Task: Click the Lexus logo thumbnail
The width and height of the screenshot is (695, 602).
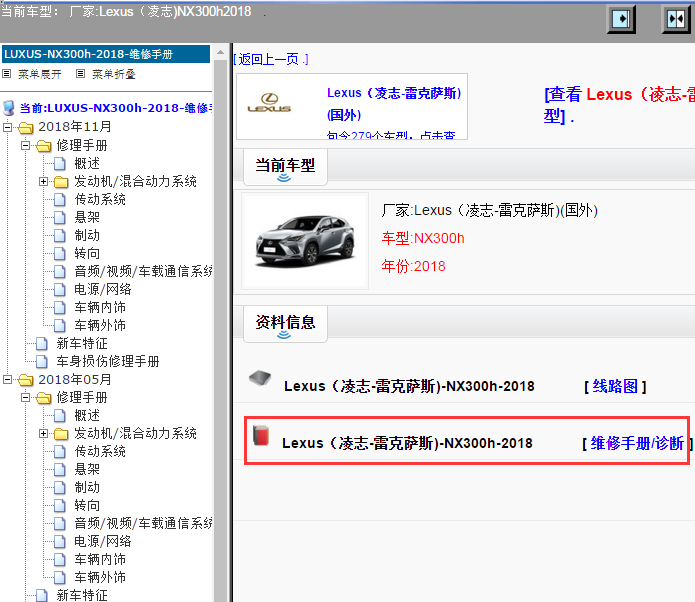Action: click(x=269, y=103)
